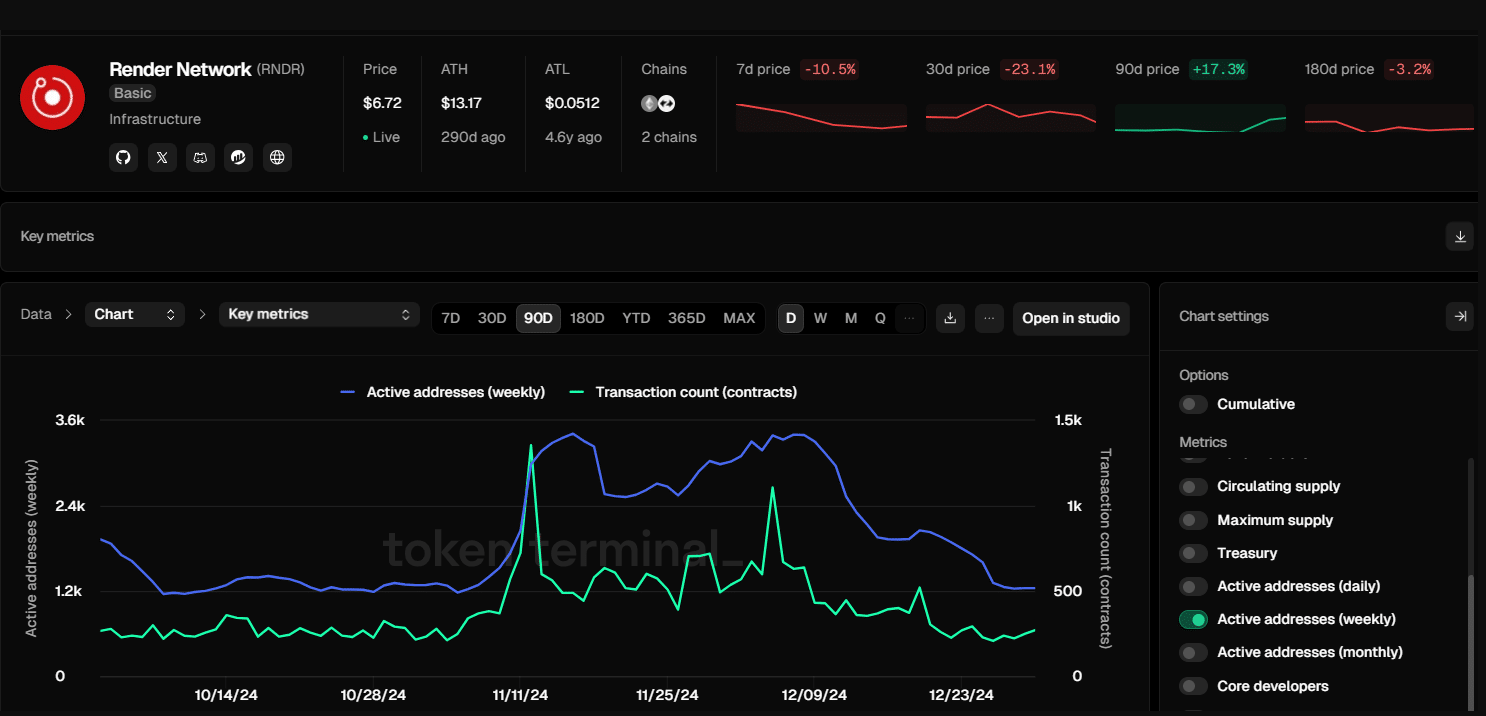The image size is (1486, 716).
Task: Click the Open in studio button
Action: (1070, 318)
